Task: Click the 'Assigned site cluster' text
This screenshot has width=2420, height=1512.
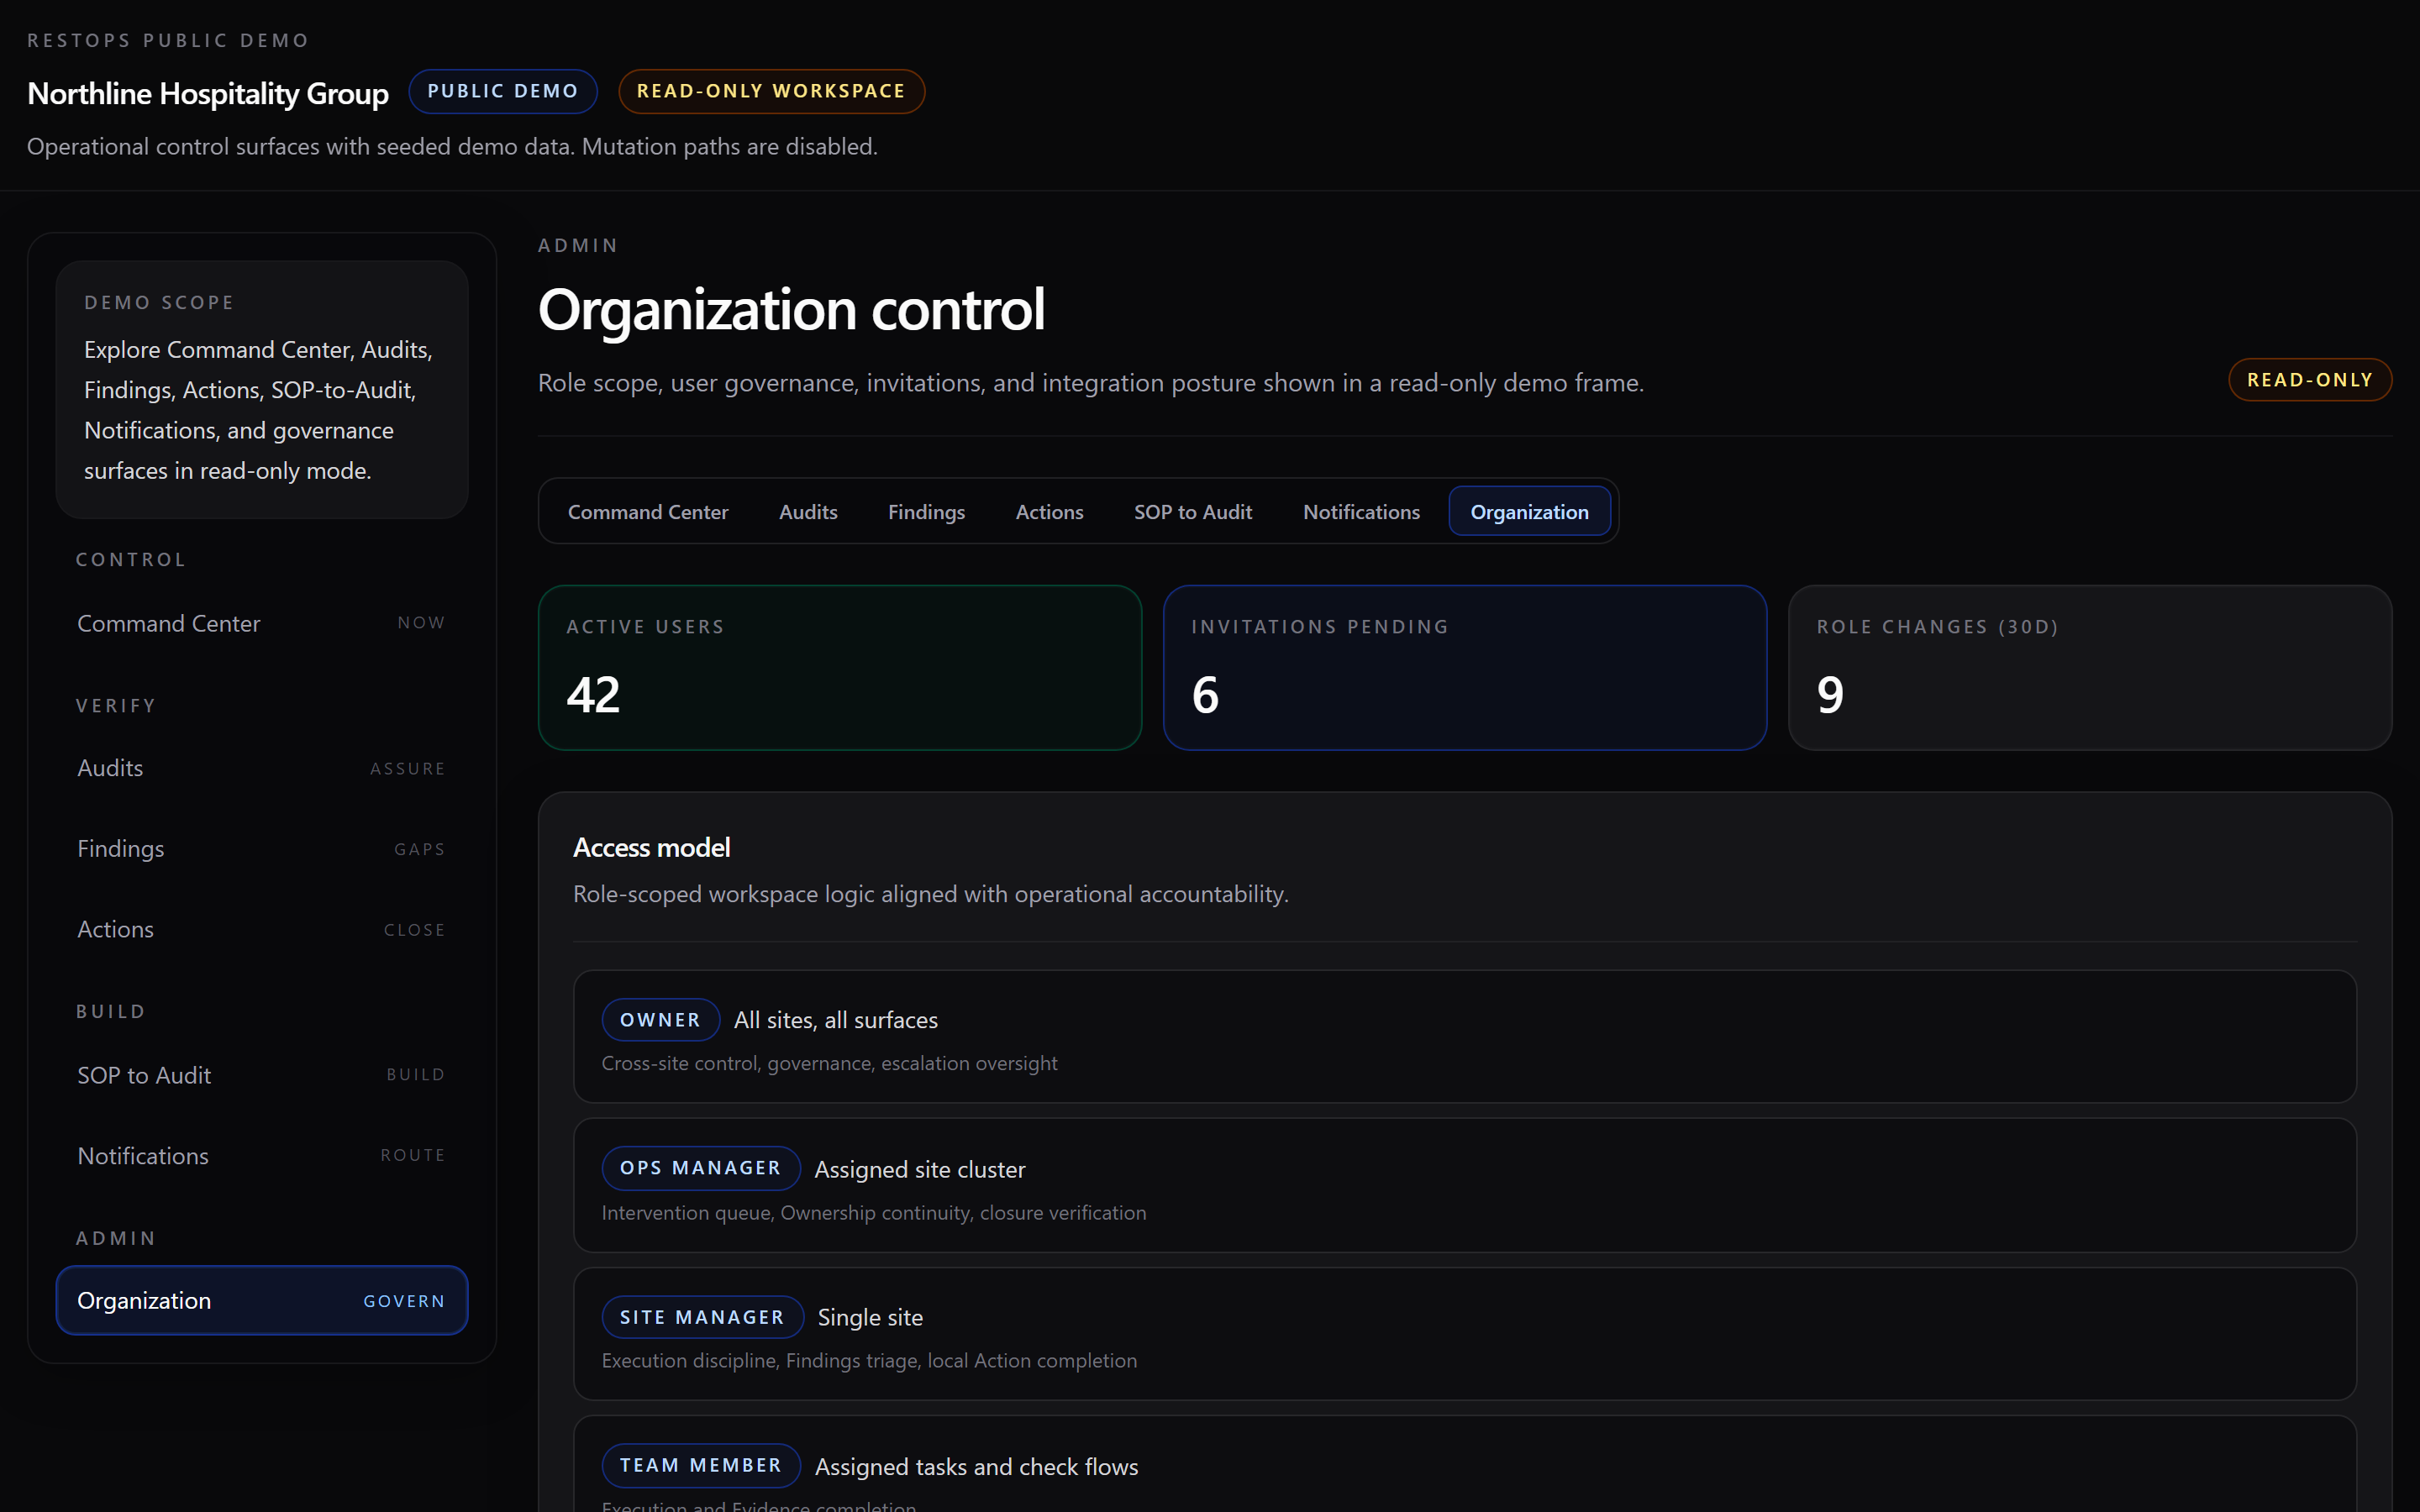Action: click(919, 1169)
